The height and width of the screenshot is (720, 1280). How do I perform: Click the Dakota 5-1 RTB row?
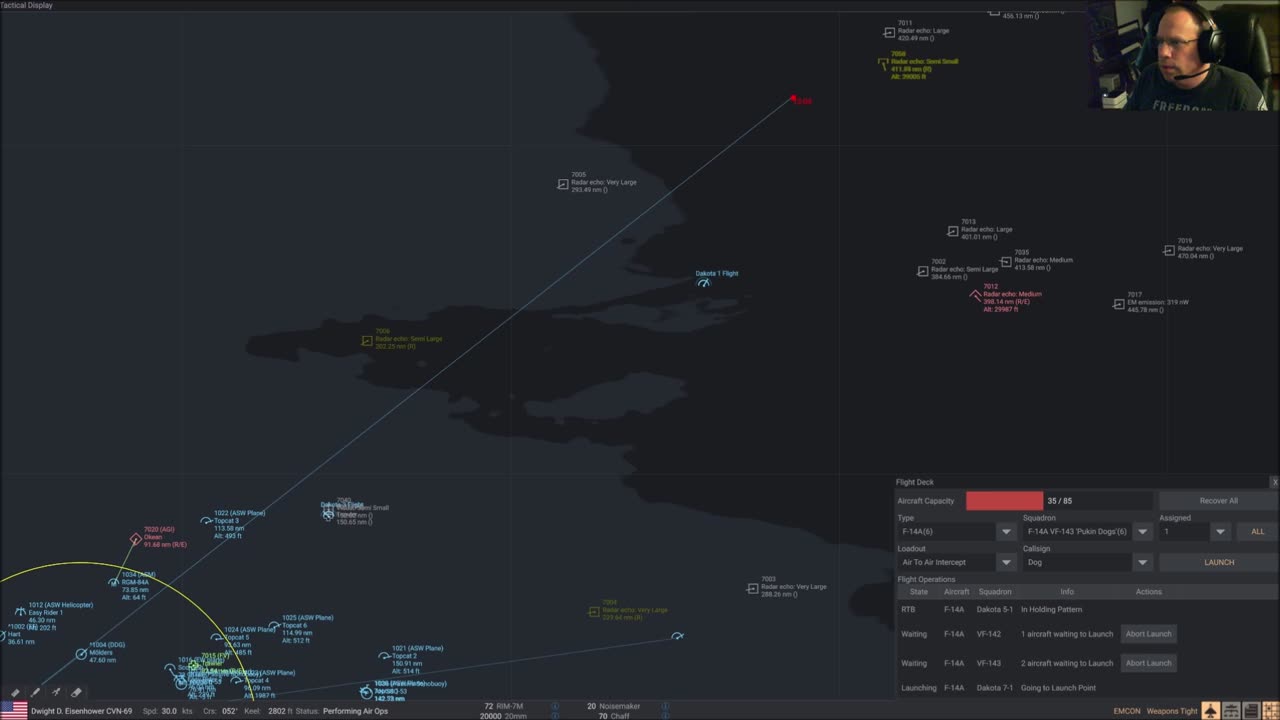(1086, 609)
